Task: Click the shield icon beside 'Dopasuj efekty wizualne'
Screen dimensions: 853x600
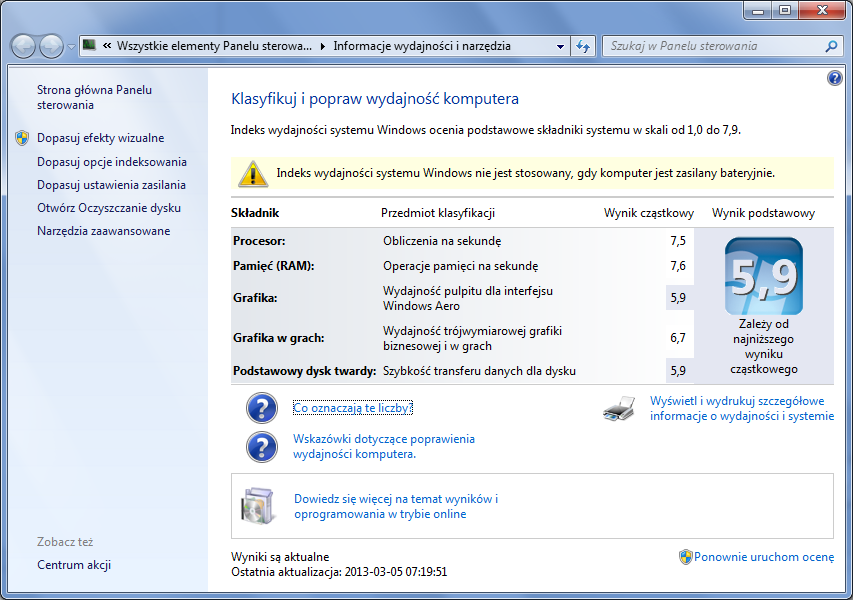Action: click(x=22, y=138)
